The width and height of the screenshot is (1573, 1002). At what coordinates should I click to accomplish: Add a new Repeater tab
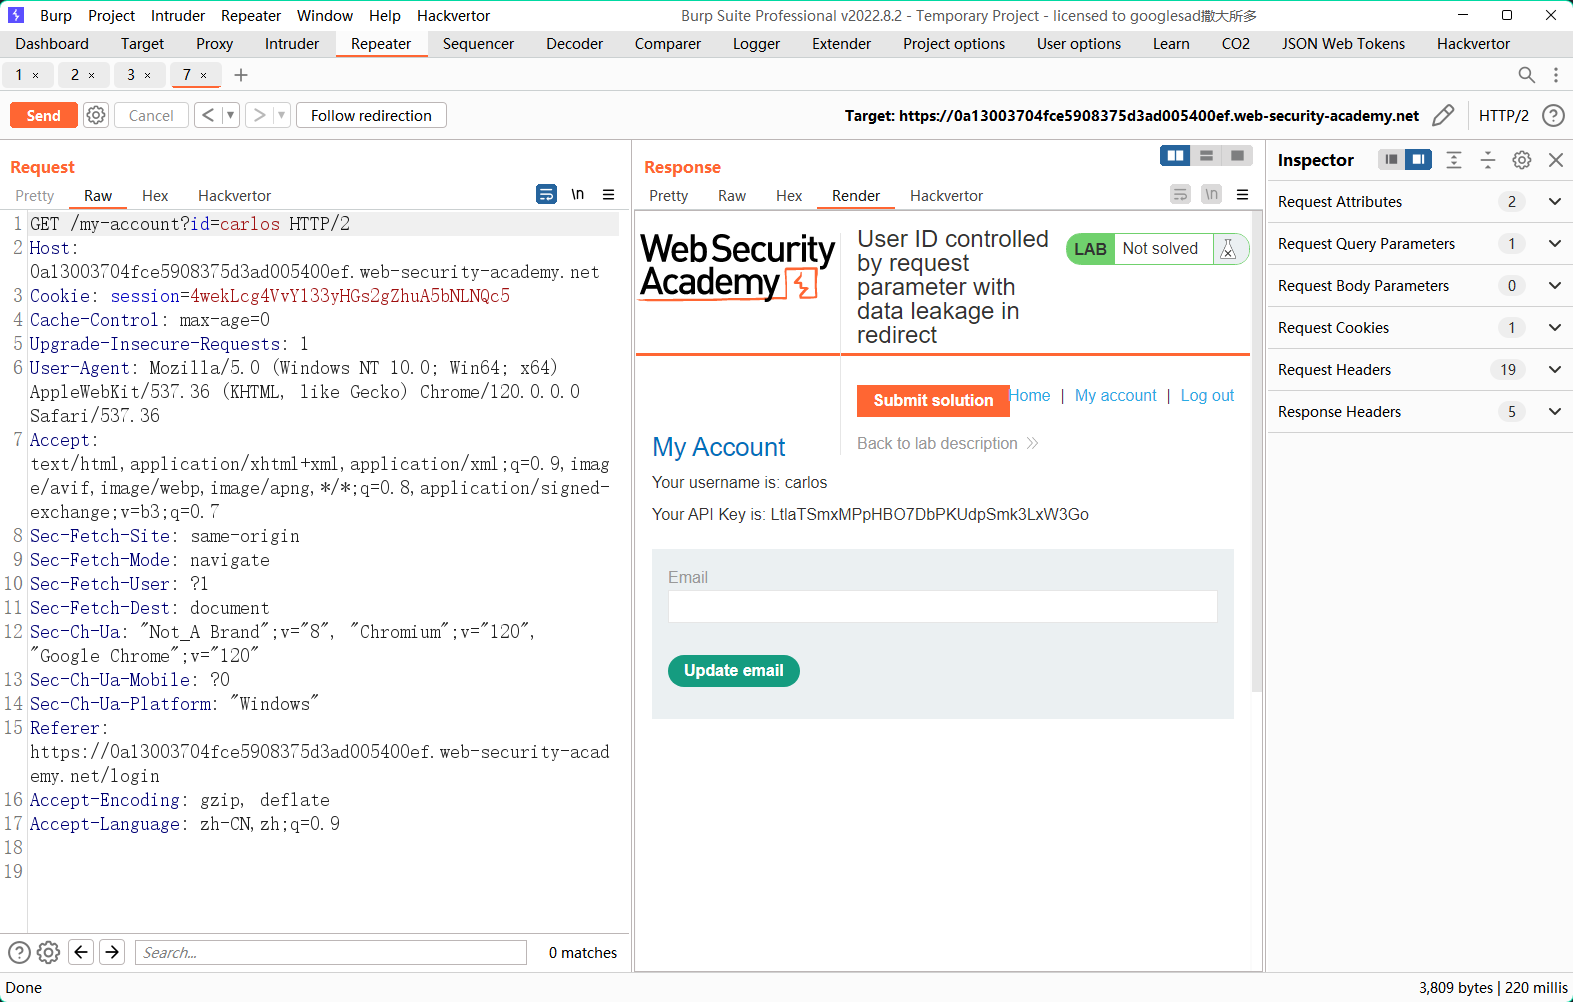(241, 75)
